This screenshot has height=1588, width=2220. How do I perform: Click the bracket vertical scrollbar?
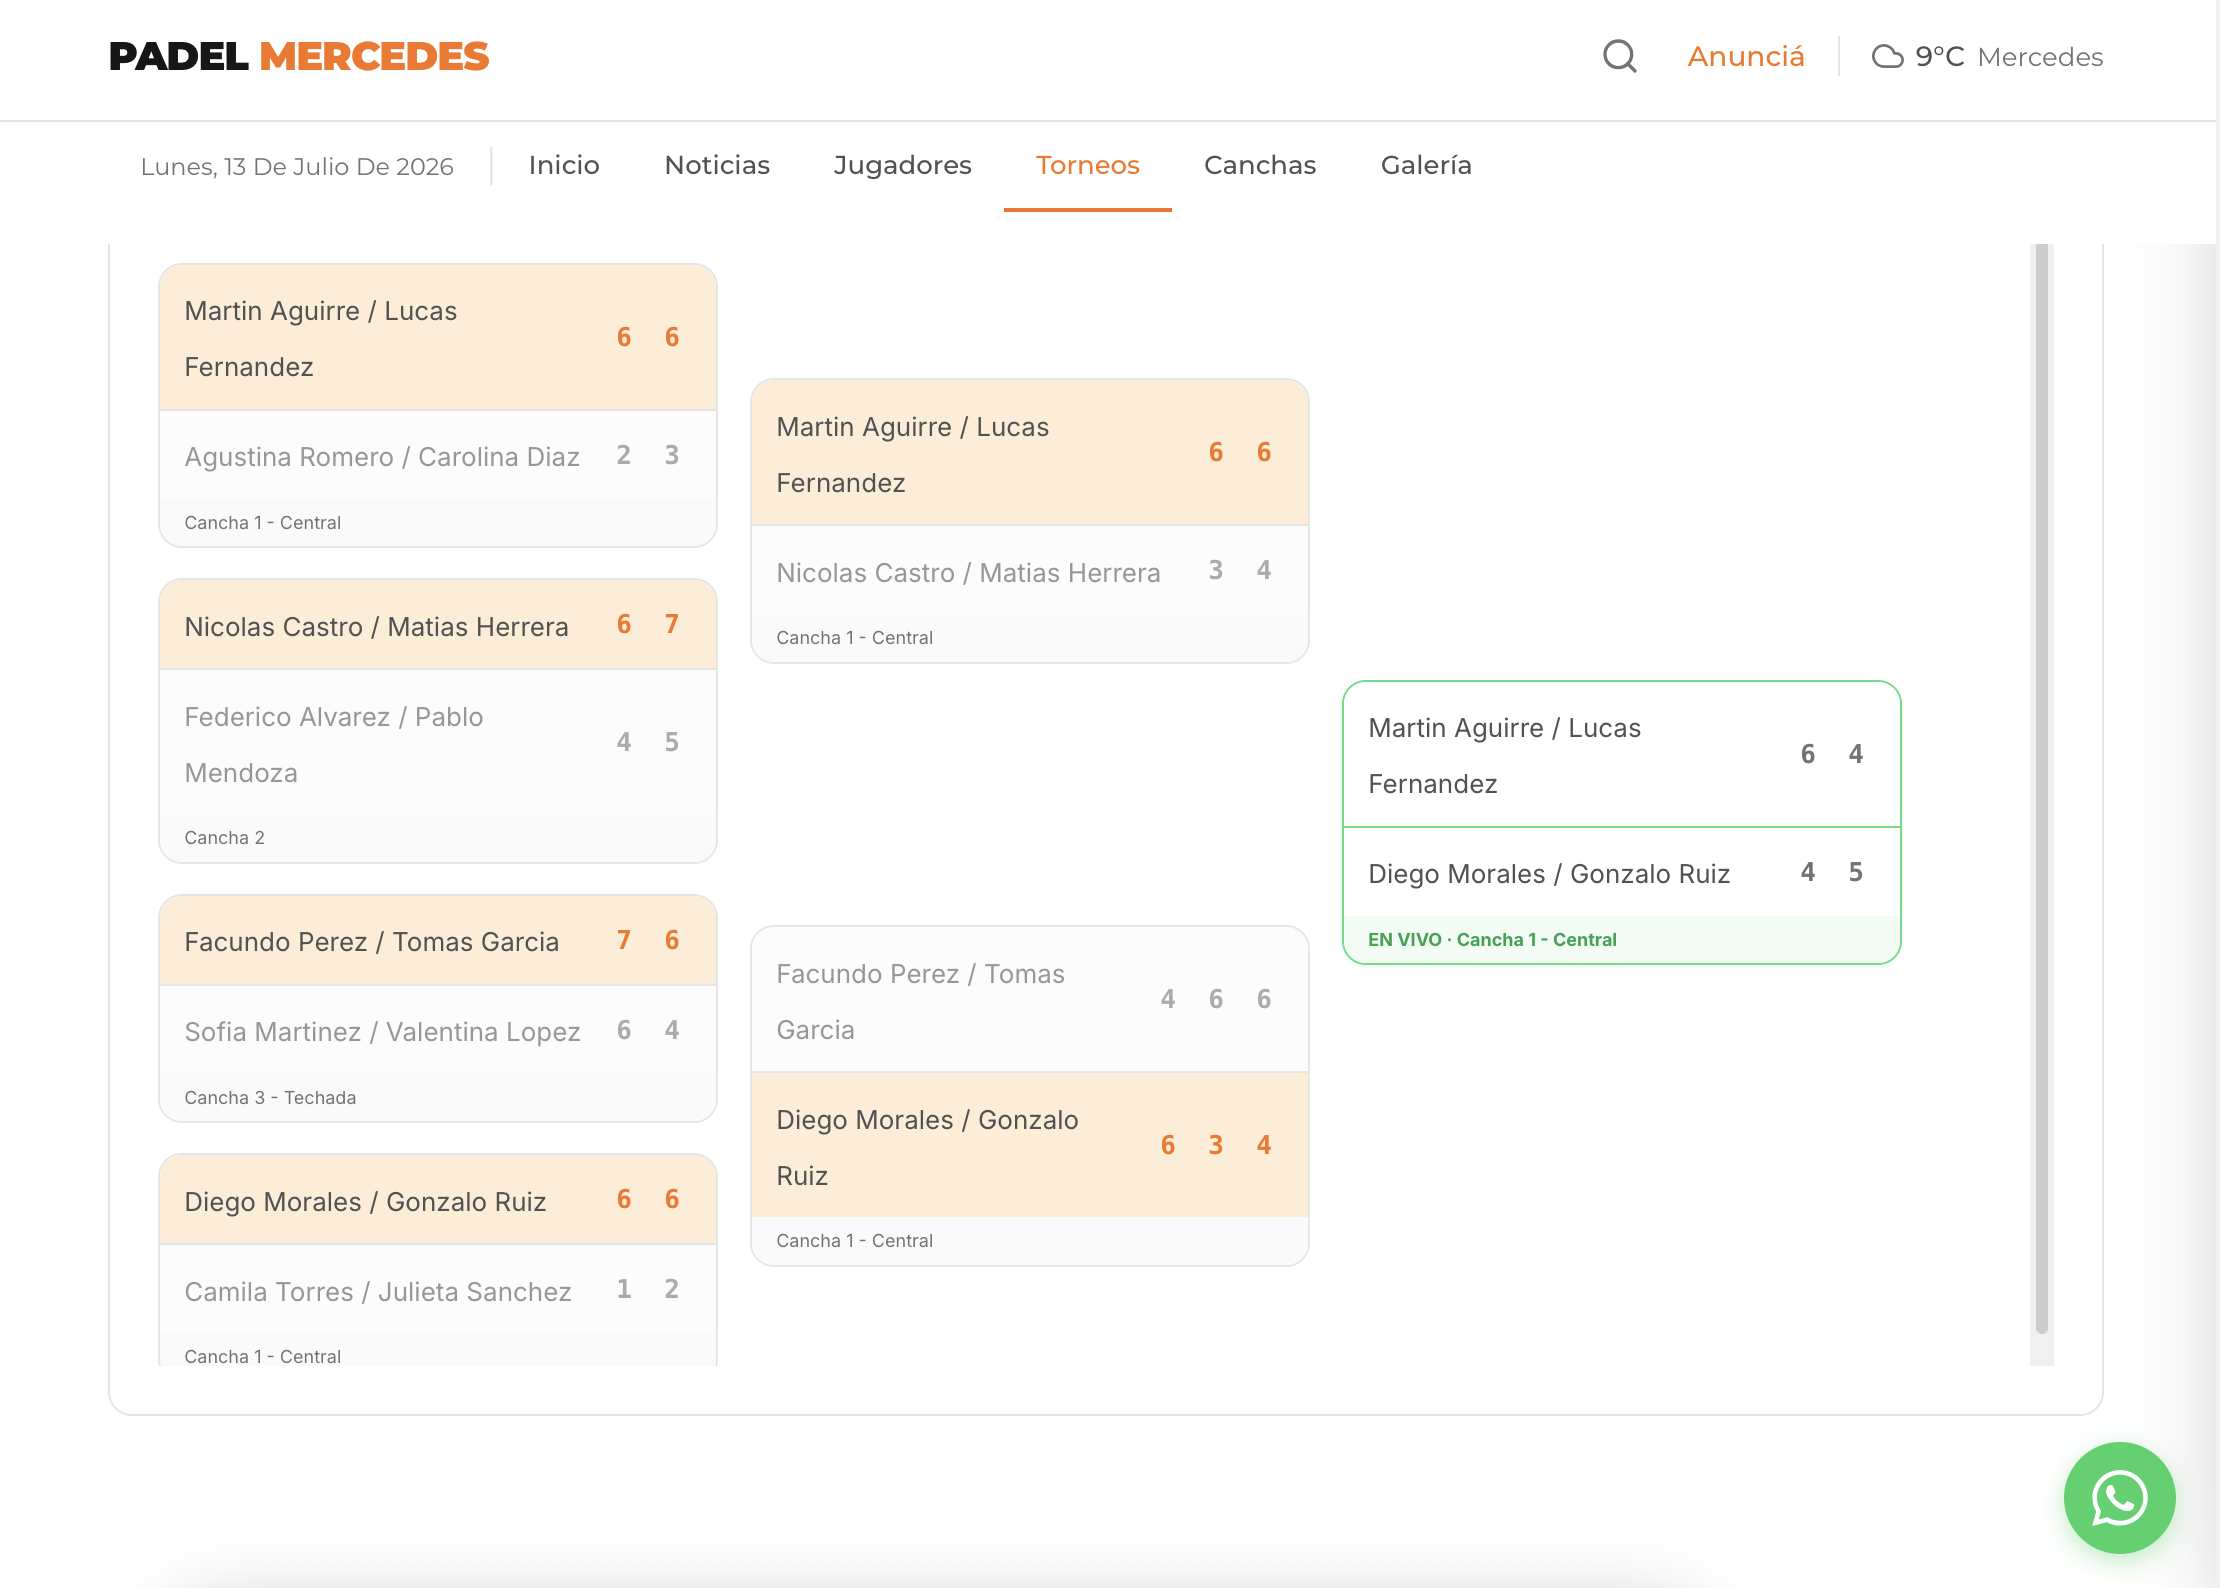click(x=2041, y=790)
